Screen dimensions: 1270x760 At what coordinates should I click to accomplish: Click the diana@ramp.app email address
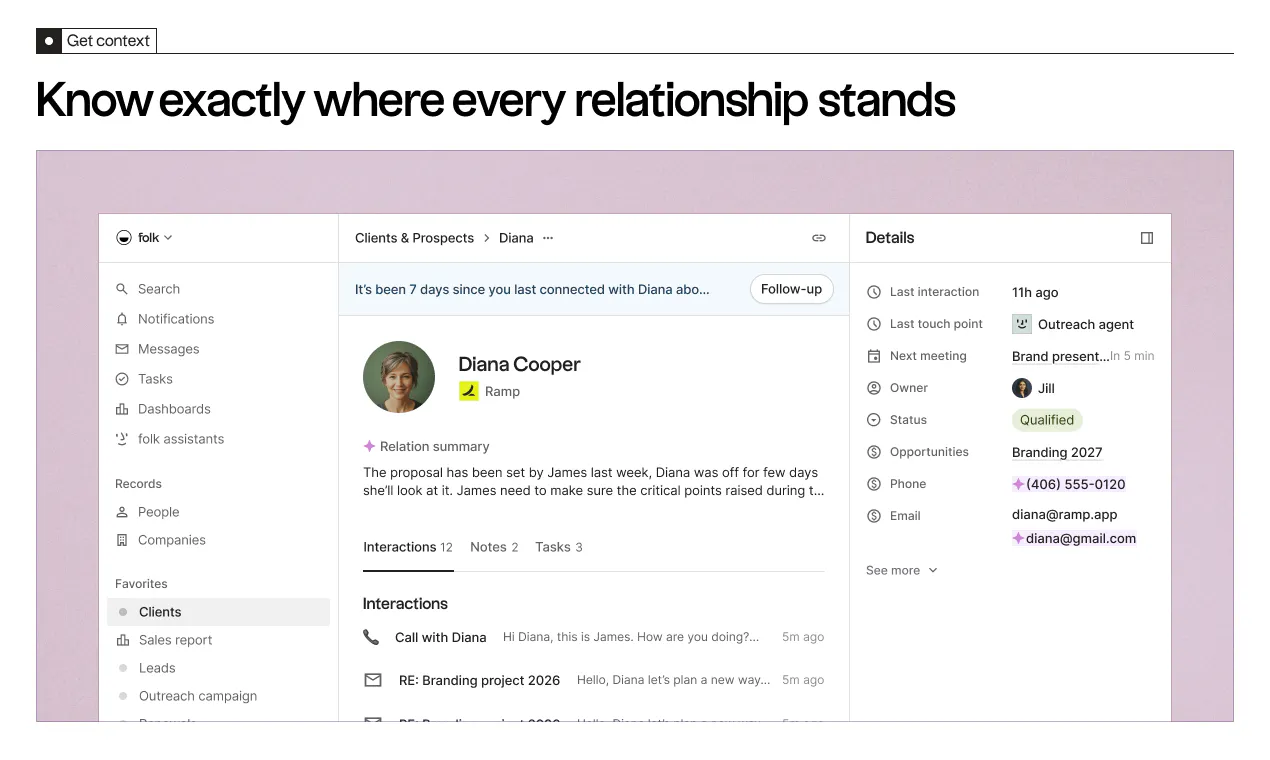1064,514
